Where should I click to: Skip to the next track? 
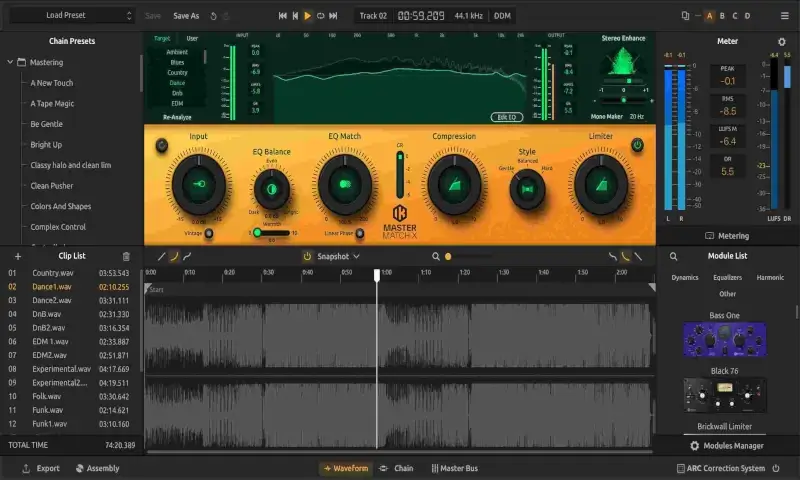pyautogui.click(x=333, y=16)
